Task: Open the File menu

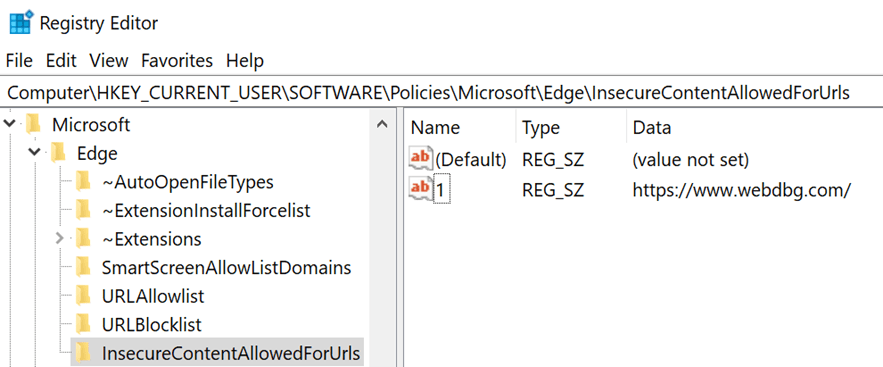Action: point(19,60)
